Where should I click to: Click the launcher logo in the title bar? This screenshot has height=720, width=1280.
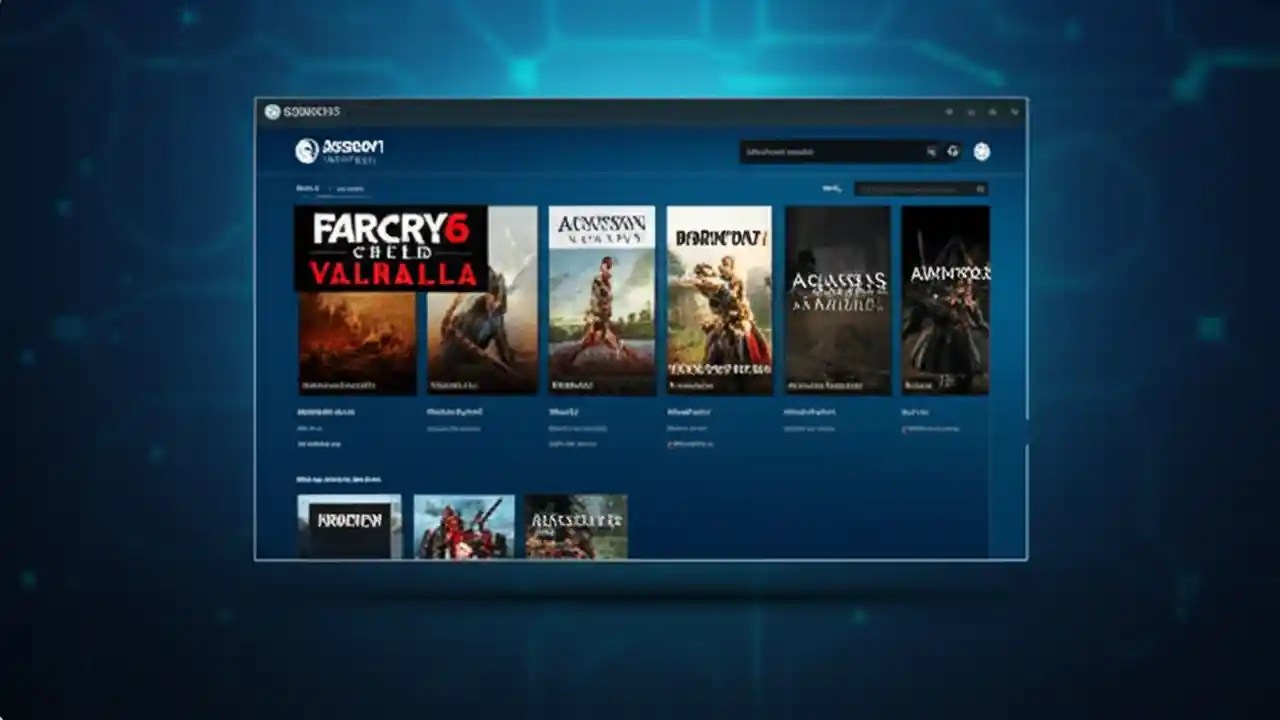[x=272, y=112]
